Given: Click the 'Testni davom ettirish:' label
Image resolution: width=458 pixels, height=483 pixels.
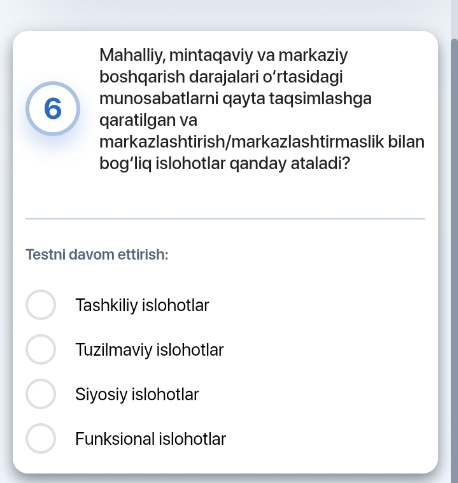Looking at the screenshot, I should [97, 255].
